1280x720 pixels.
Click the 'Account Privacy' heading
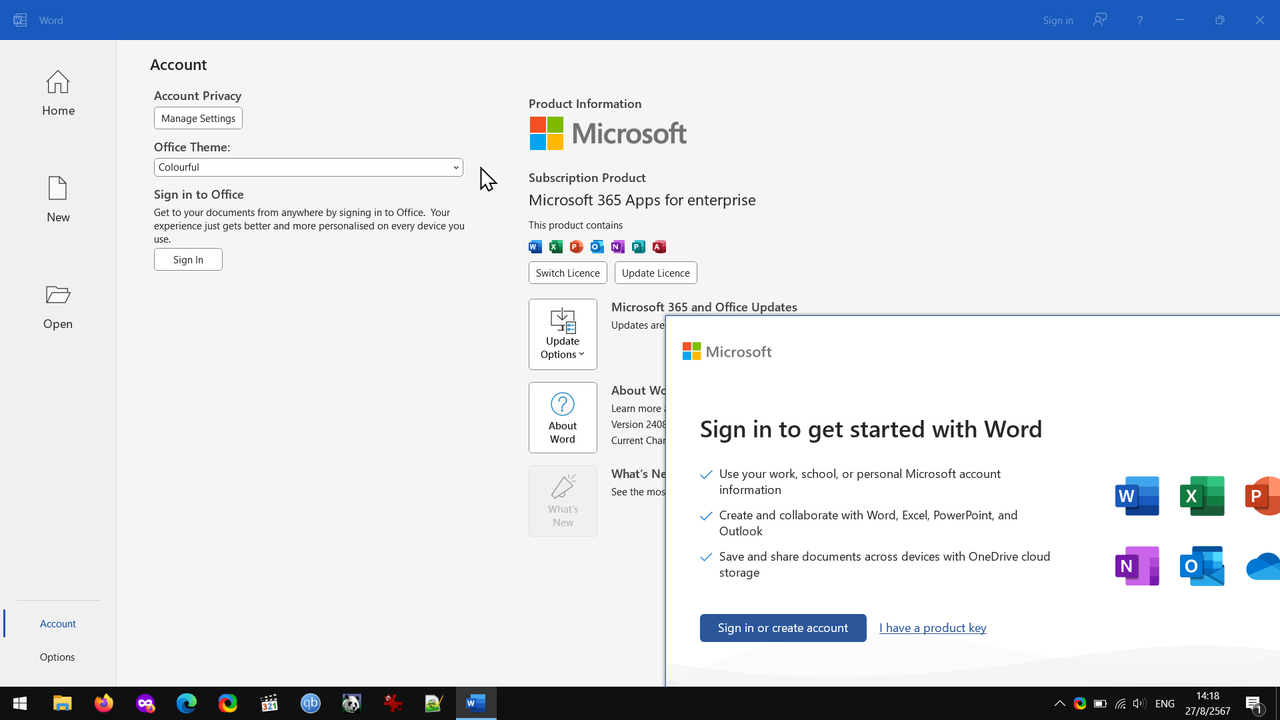[198, 96]
